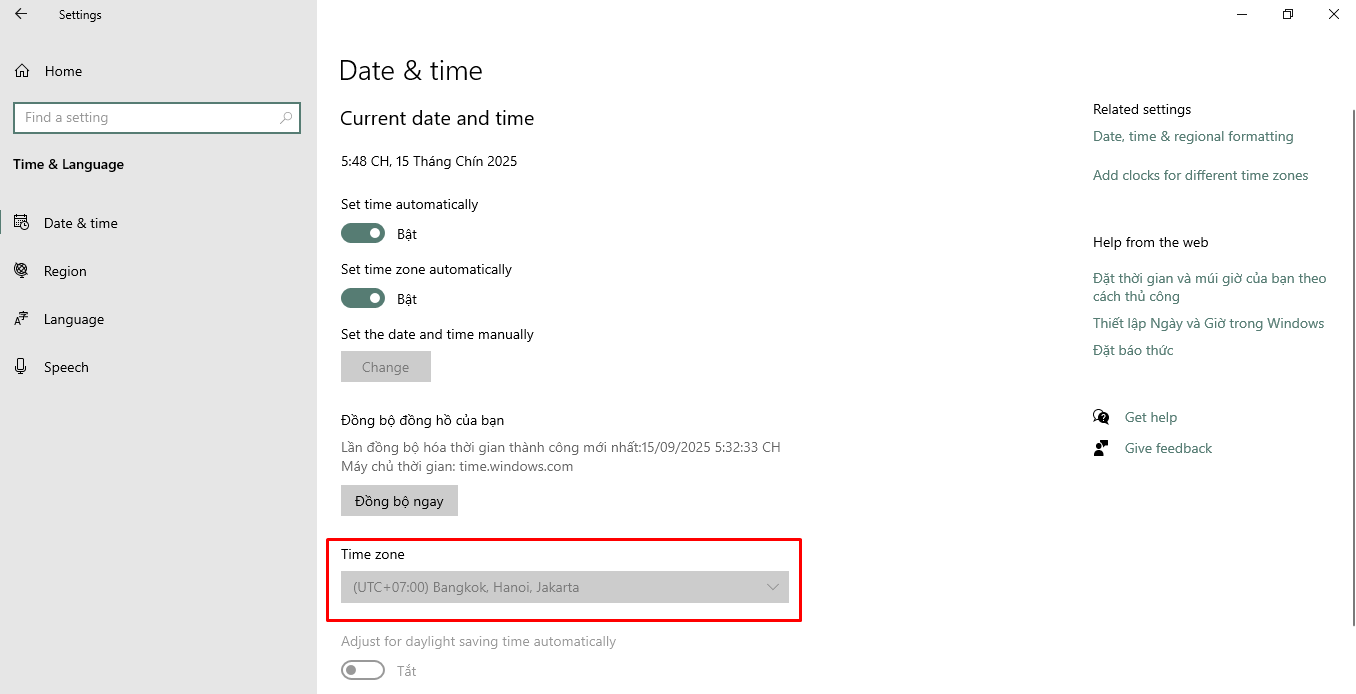Viewport: 1356px width, 694px height.
Task: Open Add clocks for different time zones
Action: click(x=1200, y=175)
